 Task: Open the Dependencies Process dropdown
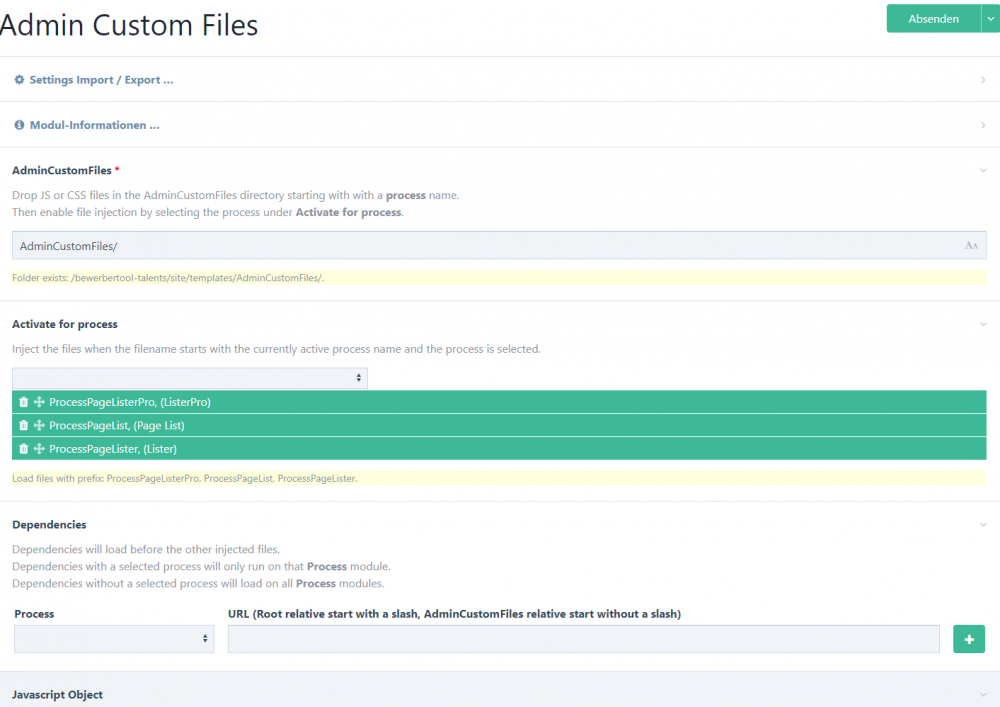[114, 639]
